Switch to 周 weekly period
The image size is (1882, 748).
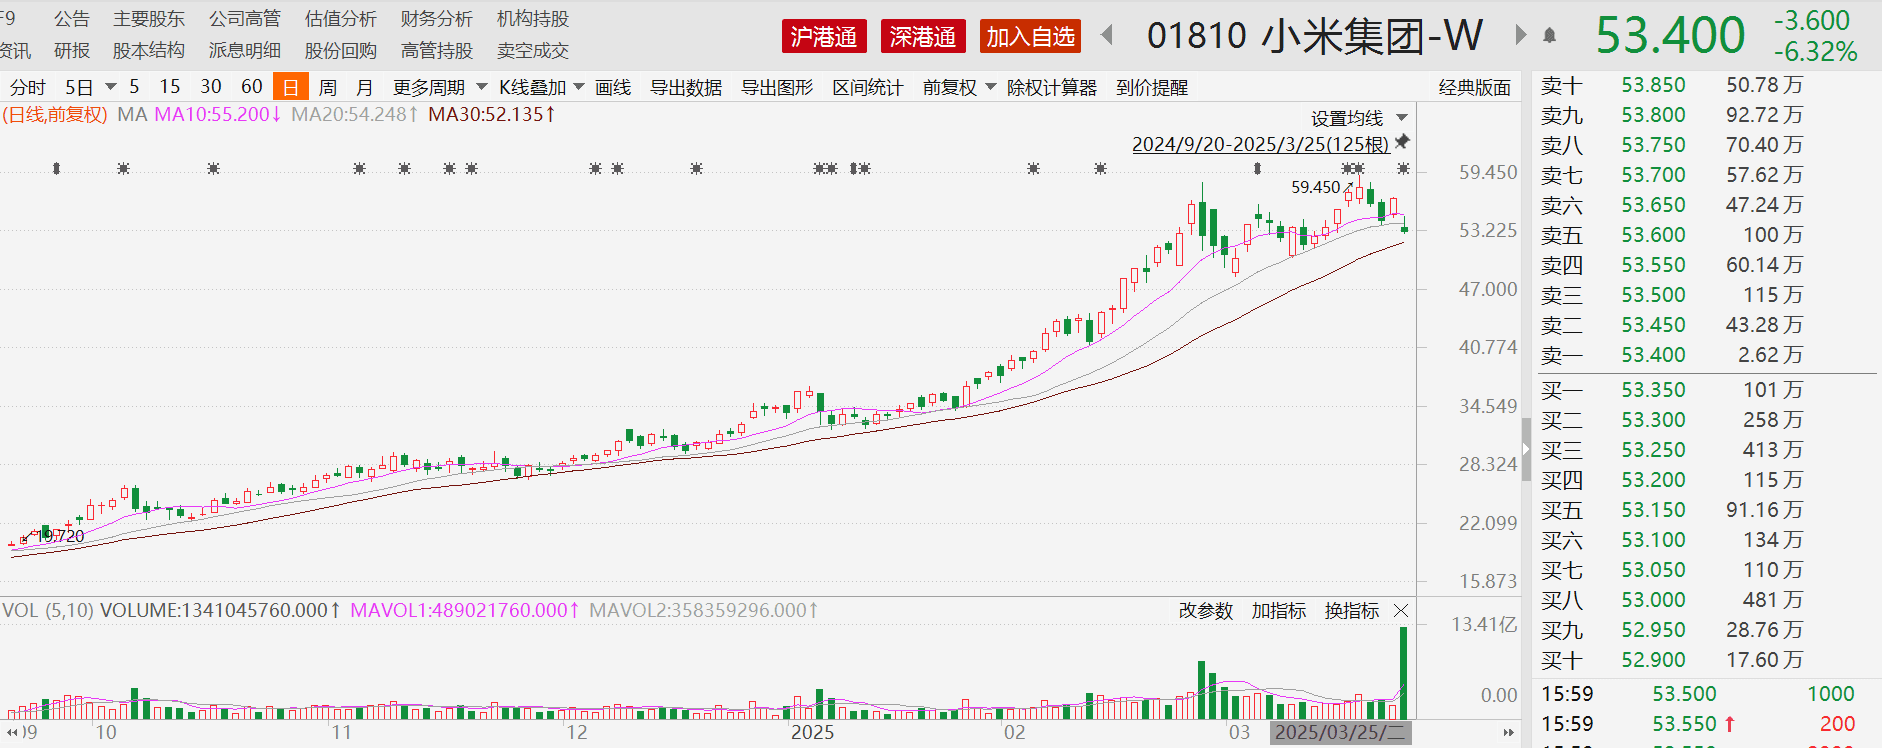328,87
